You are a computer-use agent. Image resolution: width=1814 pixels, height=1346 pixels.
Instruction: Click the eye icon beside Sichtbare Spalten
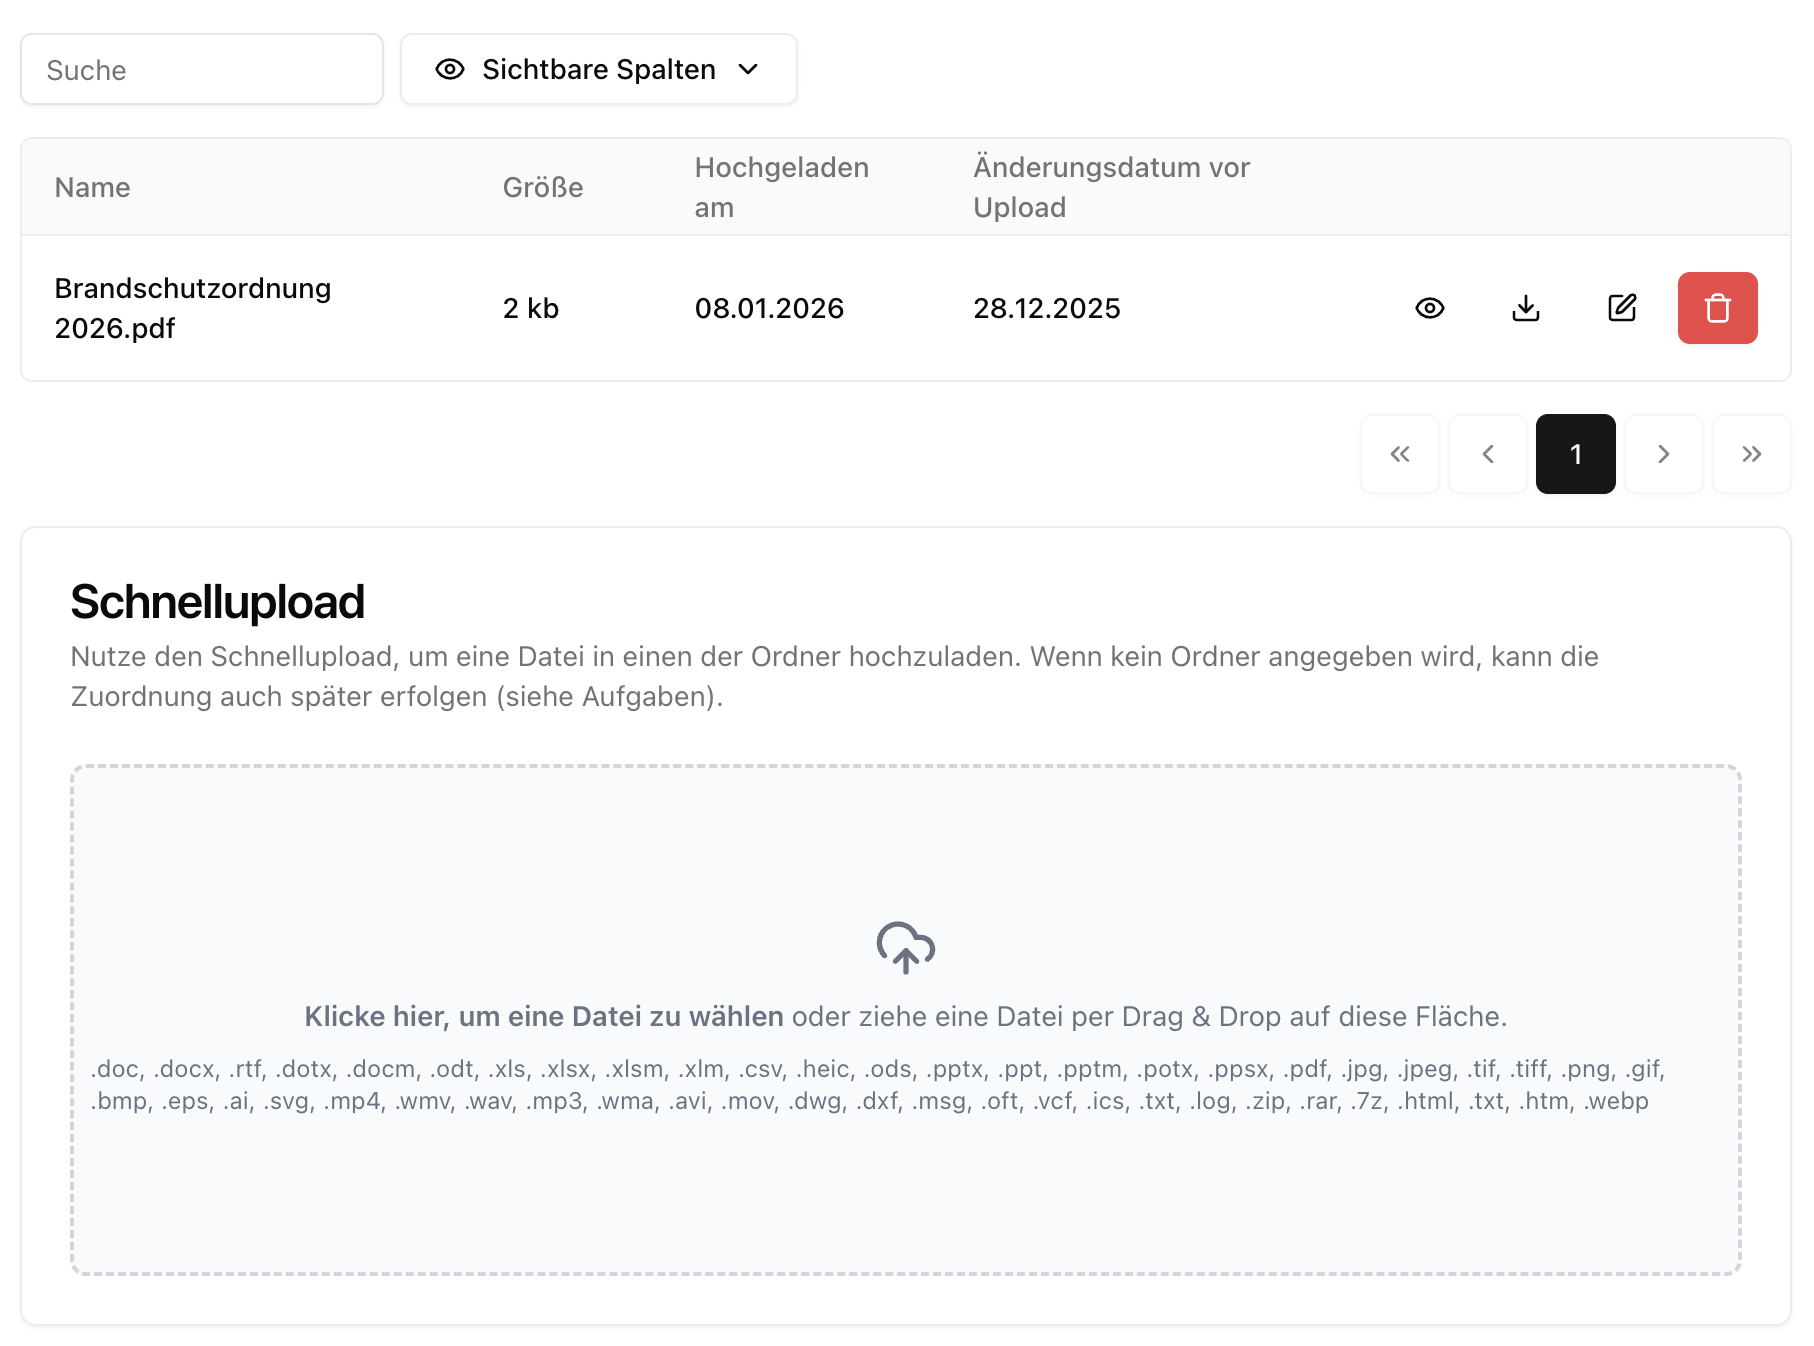[x=450, y=69]
